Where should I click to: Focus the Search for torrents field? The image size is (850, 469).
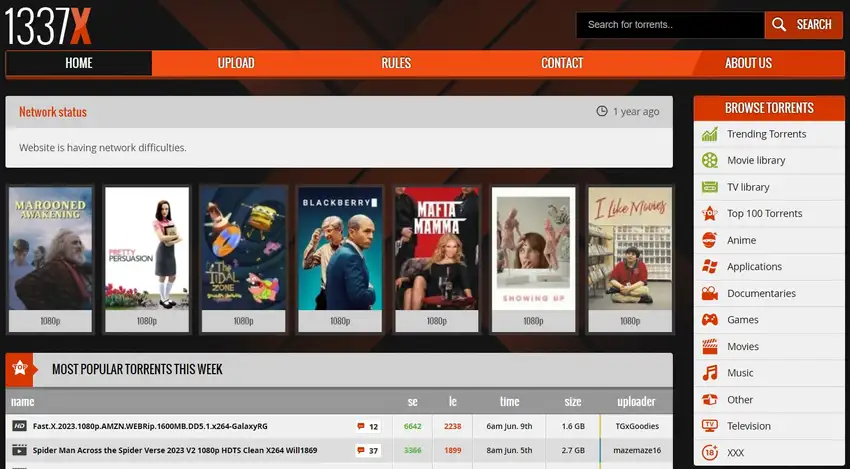click(670, 25)
